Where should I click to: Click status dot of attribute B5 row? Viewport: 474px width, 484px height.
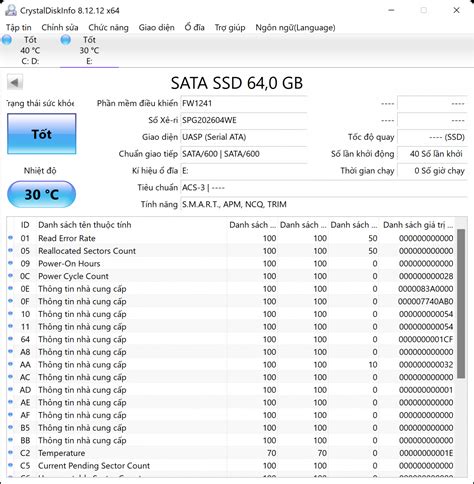click(x=11, y=427)
